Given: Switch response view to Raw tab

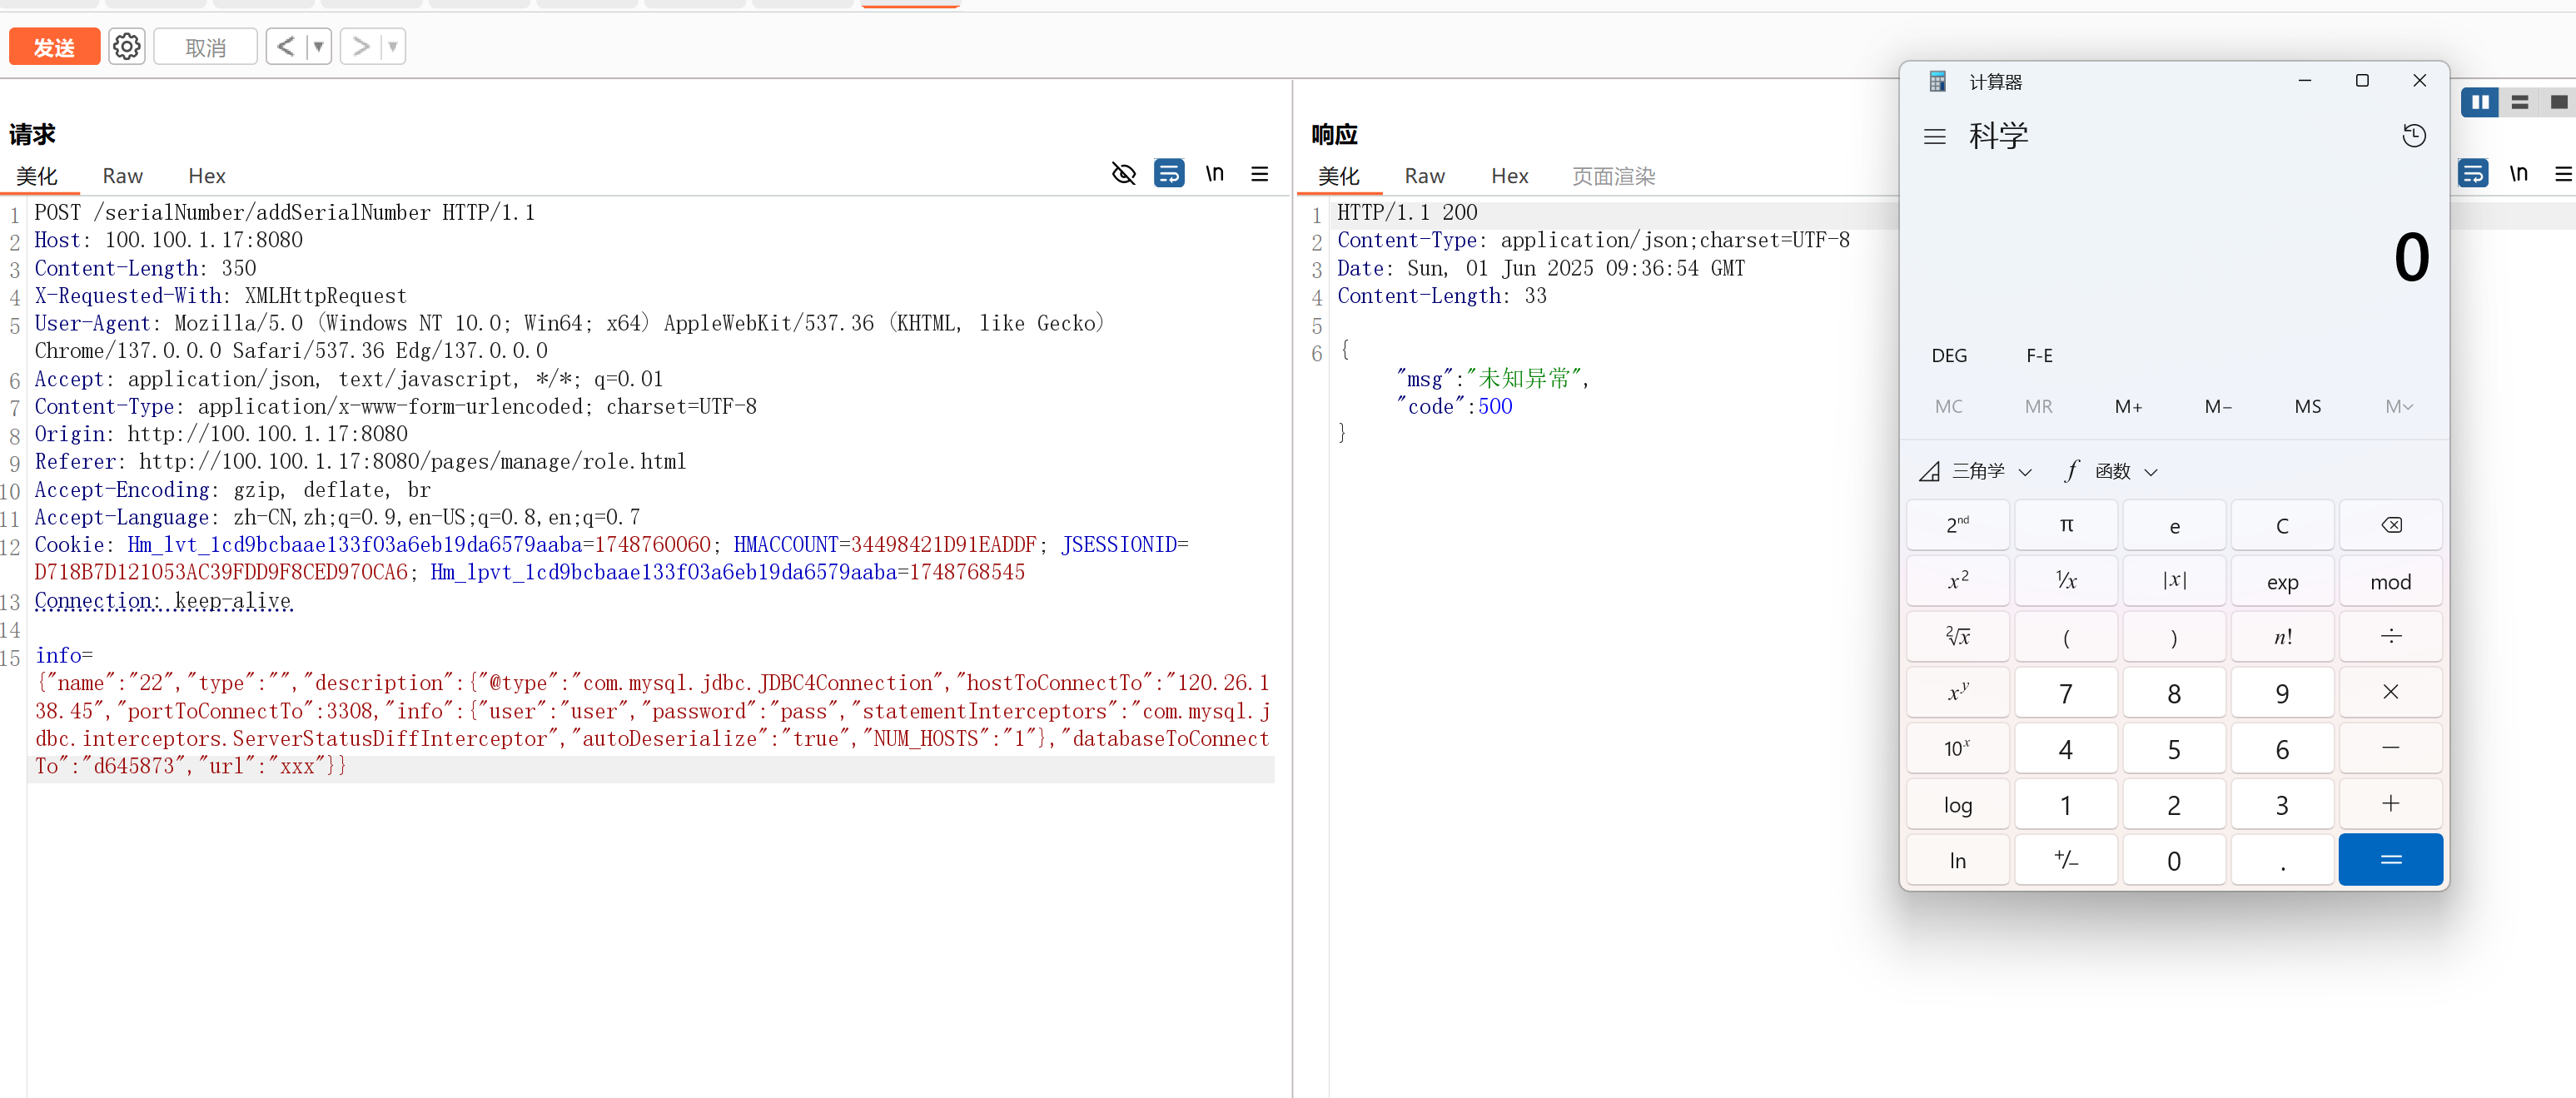Looking at the screenshot, I should click(1424, 176).
